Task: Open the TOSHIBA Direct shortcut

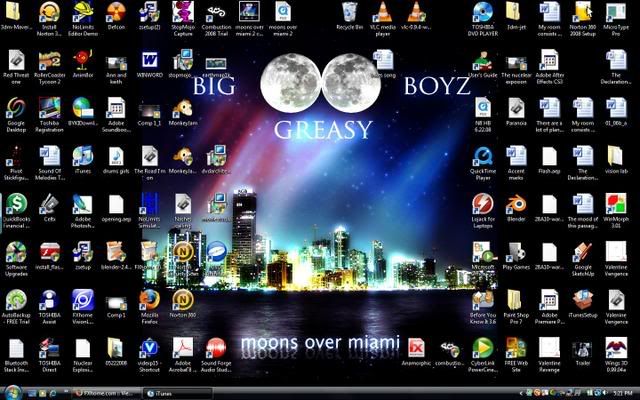Action: pos(49,355)
